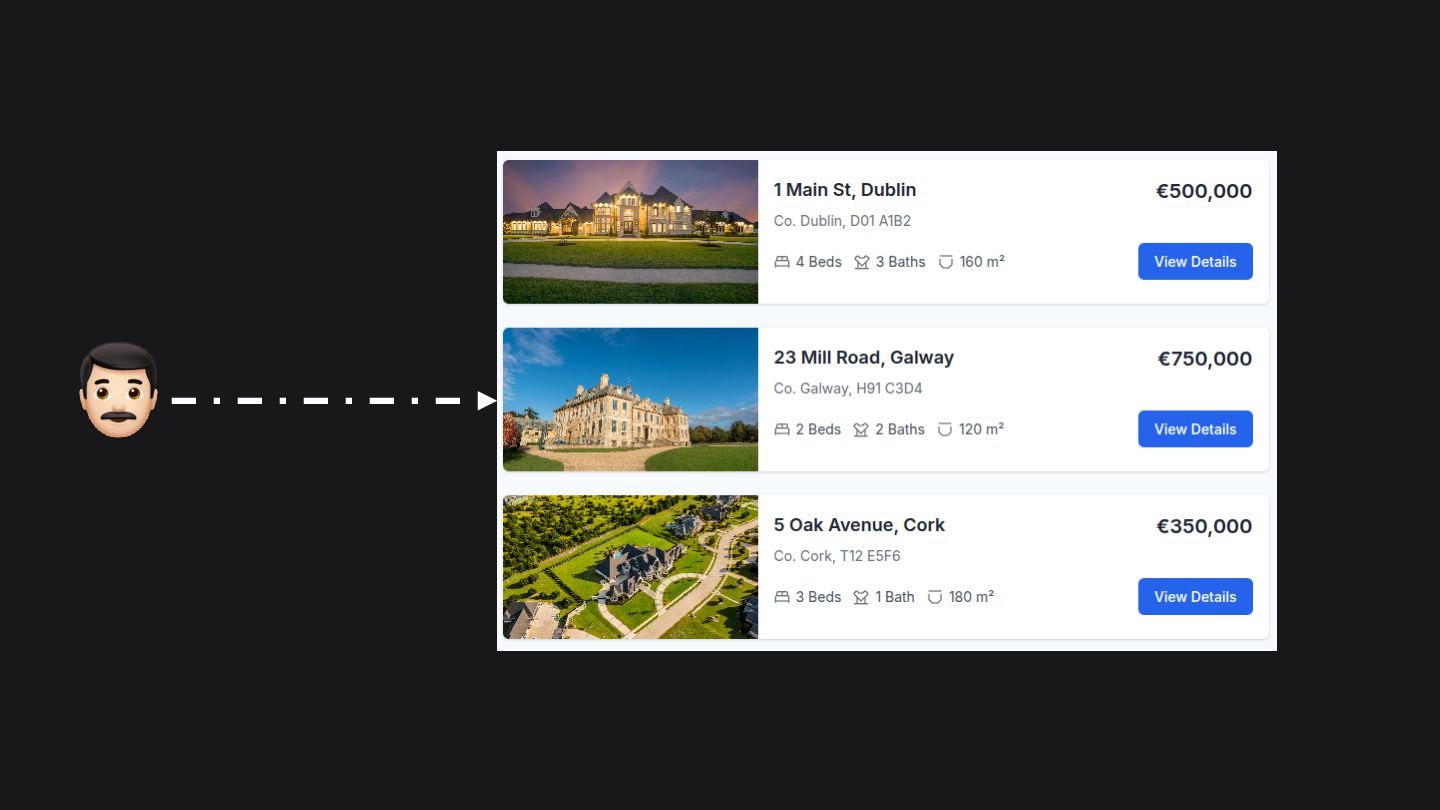This screenshot has height=810, width=1440.
Task: Click the bed icon on Cork listing
Action: pyautogui.click(x=782, y=597)
